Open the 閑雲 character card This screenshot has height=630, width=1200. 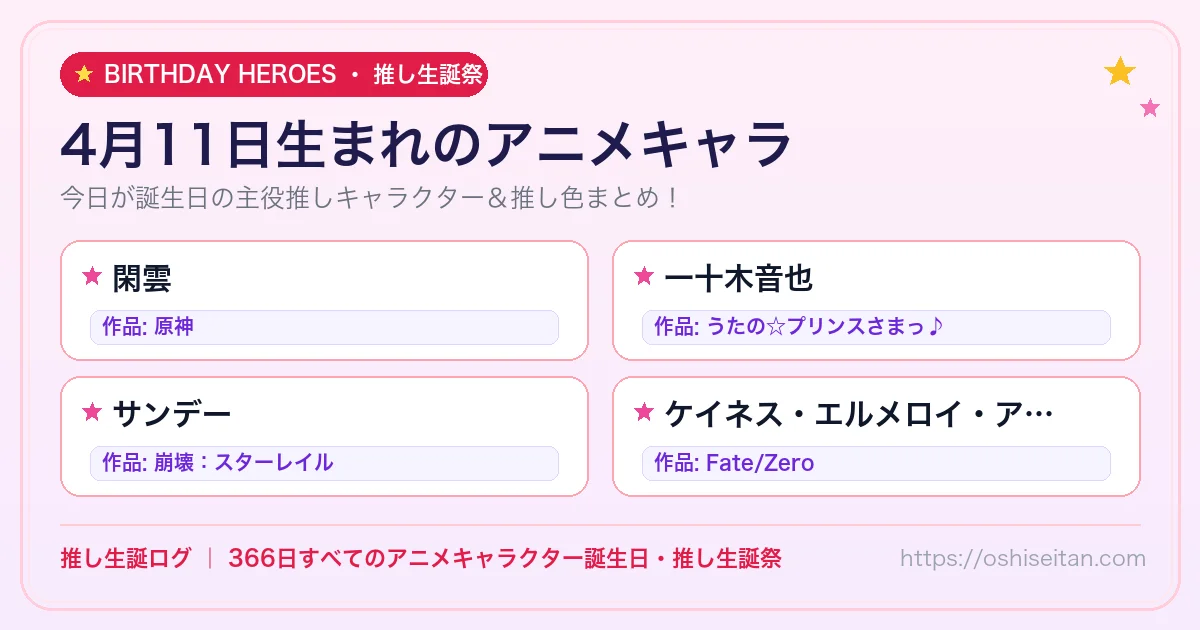point(324,300)
